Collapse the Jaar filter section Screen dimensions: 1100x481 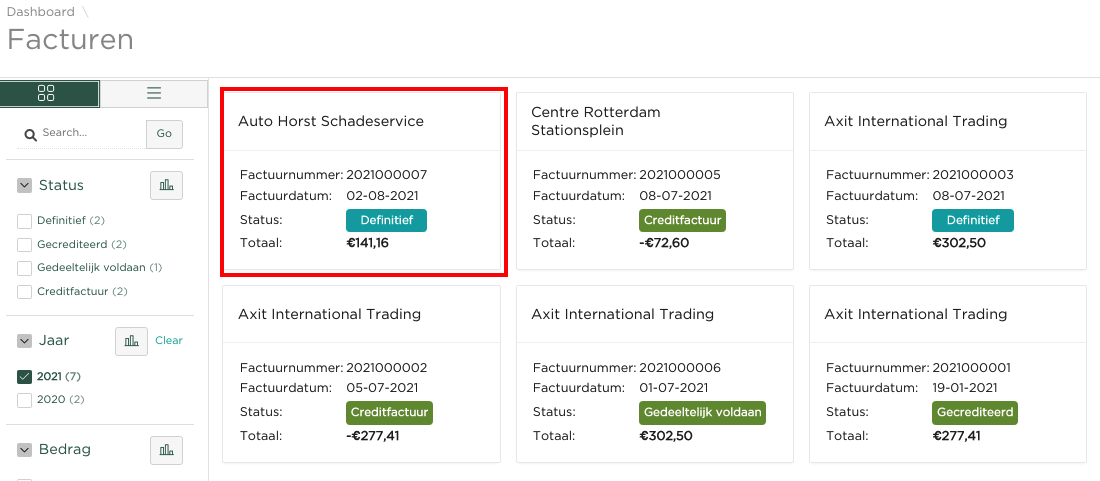[24, 341]
